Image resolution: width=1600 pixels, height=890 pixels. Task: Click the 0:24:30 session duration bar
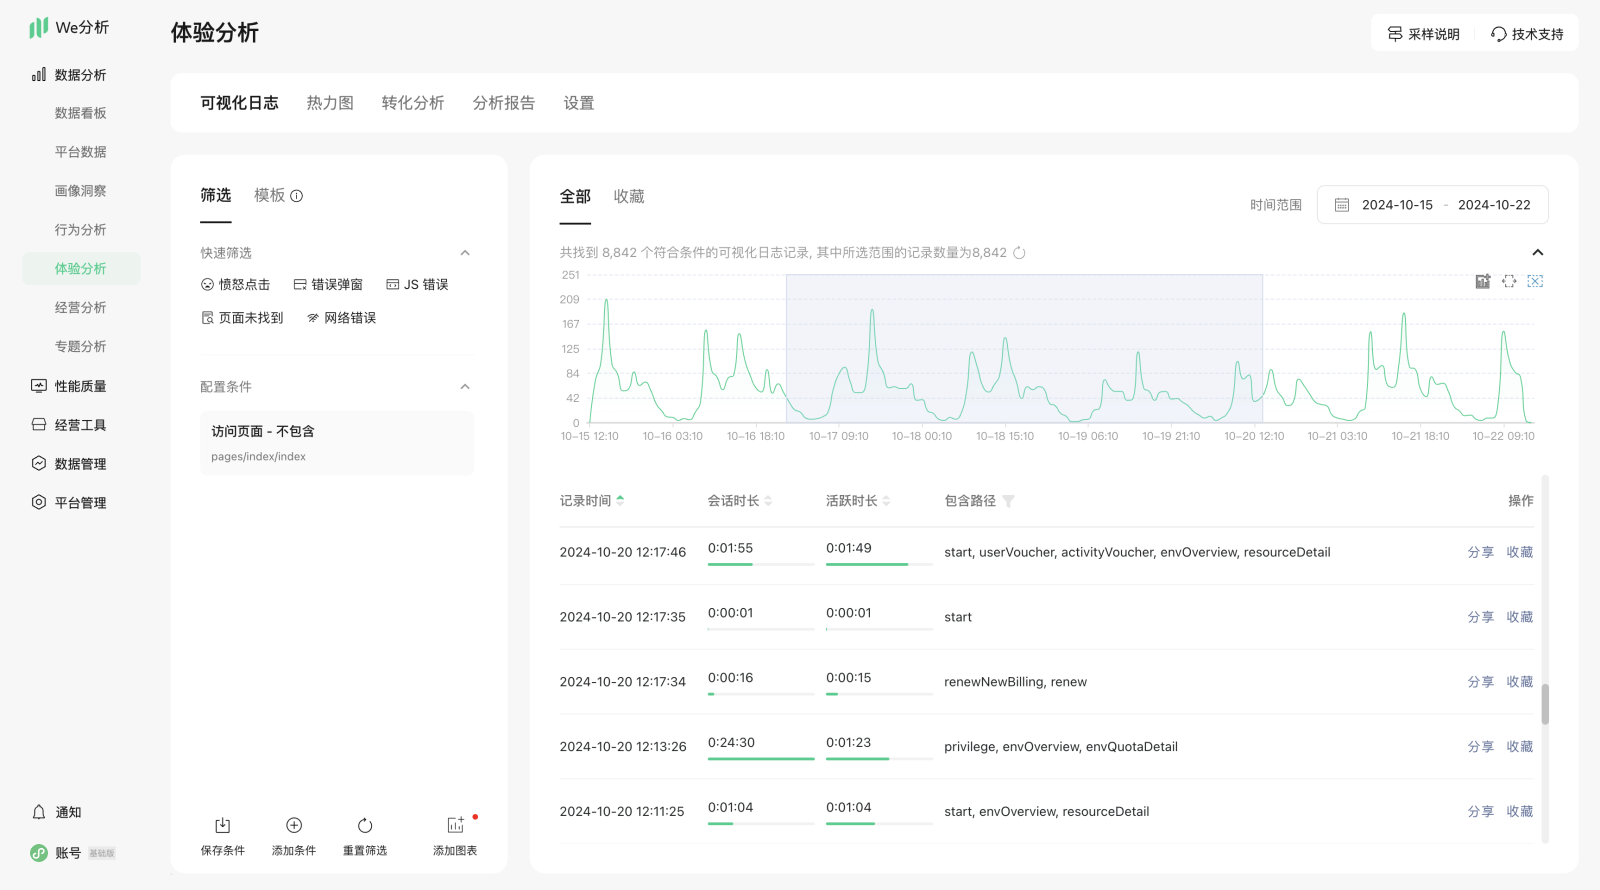[x=761, y=759]
